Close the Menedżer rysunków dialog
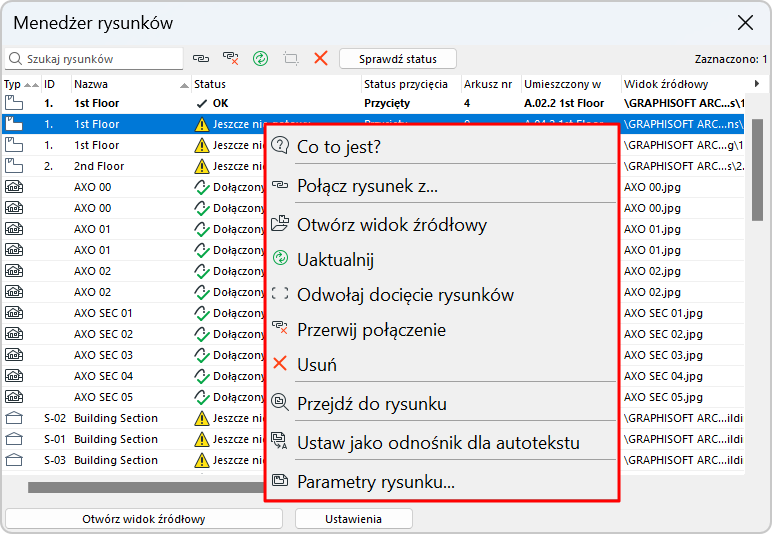The width and height of the screenshot is (772, 534). 745,22
